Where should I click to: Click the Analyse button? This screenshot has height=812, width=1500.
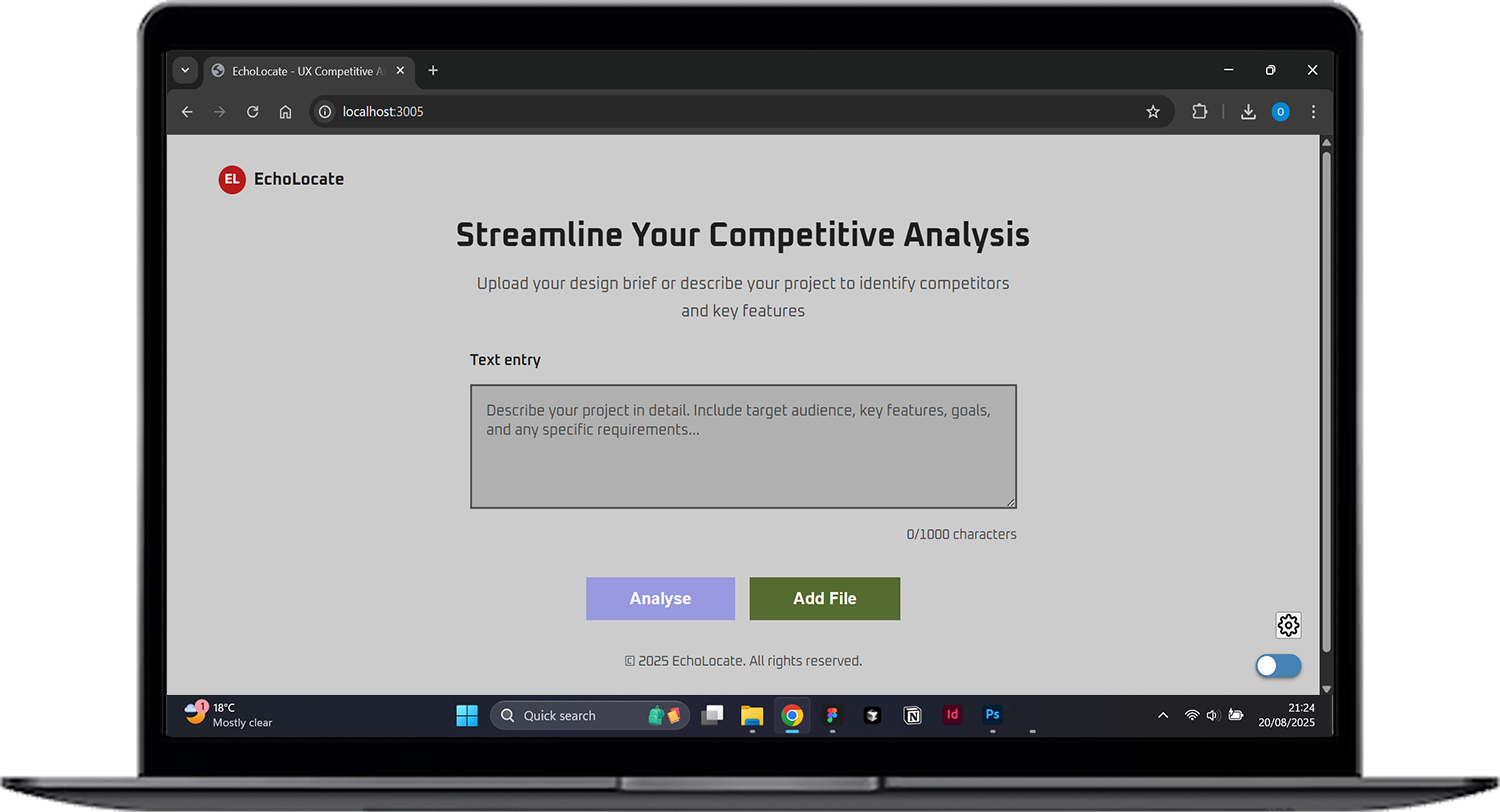pos(660,598)
